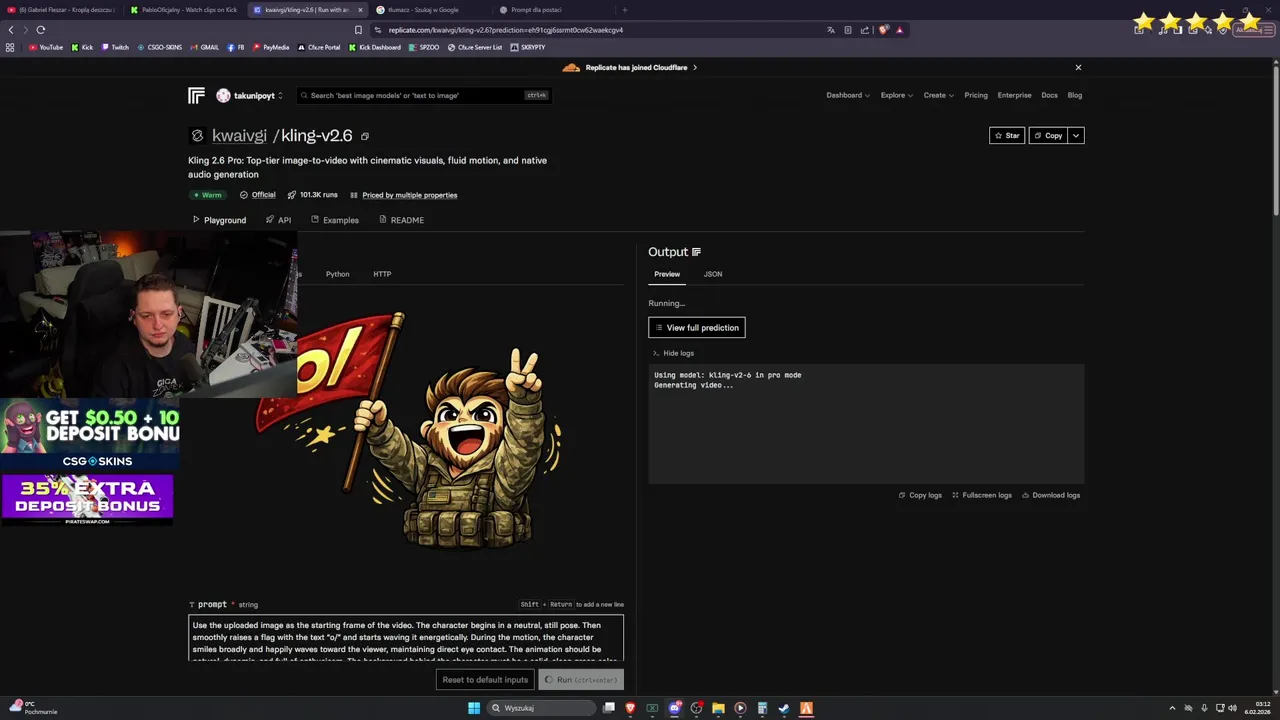This screenshot has height=720, width=1280.
Task: Switch to the API tab
Action: [x=278, y=220]
